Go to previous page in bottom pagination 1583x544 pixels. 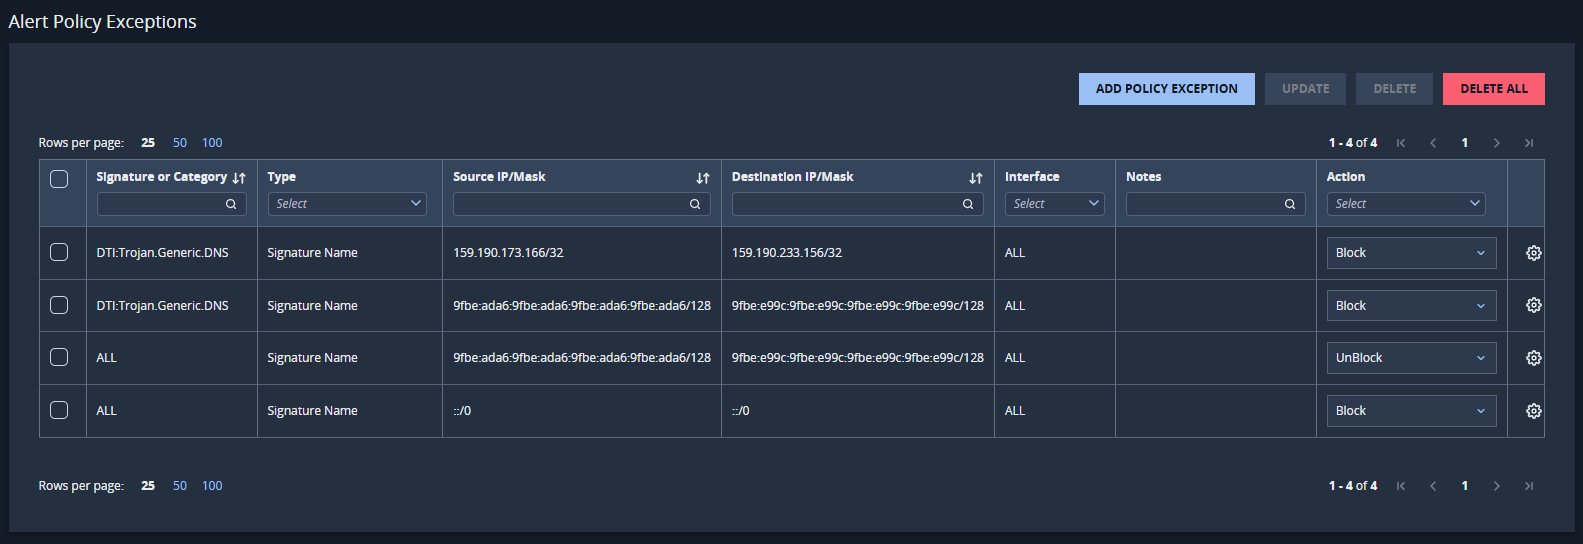tap(1433, 486)
